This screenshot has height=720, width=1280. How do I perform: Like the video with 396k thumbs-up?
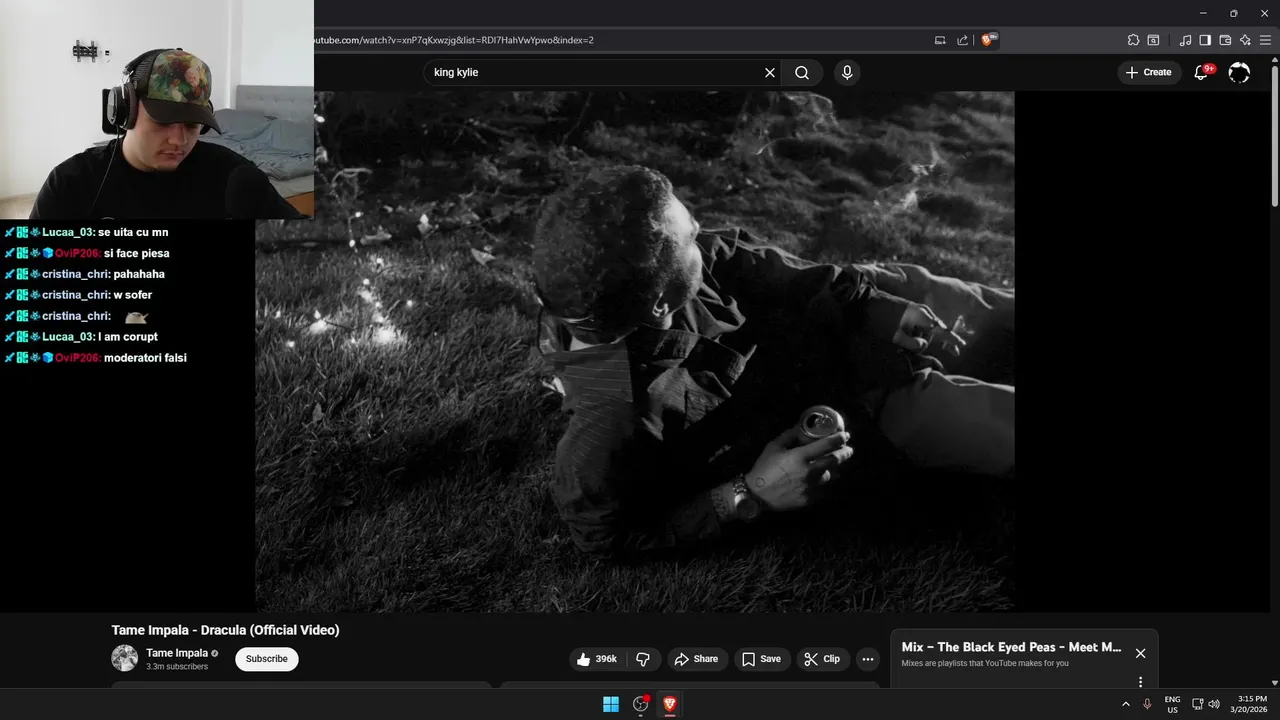point(597,659)
